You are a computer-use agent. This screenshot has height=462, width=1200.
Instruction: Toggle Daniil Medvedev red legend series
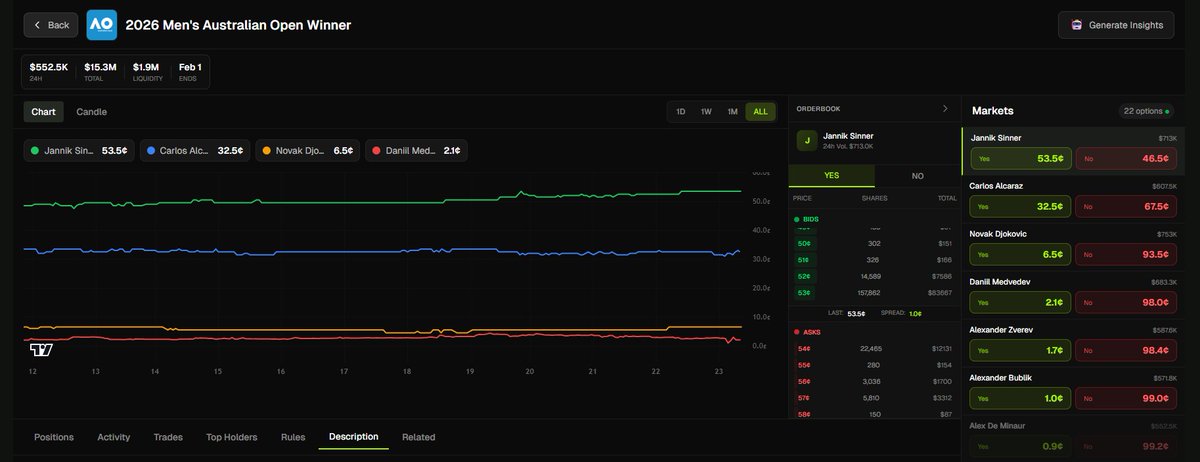tap(416, 151)
